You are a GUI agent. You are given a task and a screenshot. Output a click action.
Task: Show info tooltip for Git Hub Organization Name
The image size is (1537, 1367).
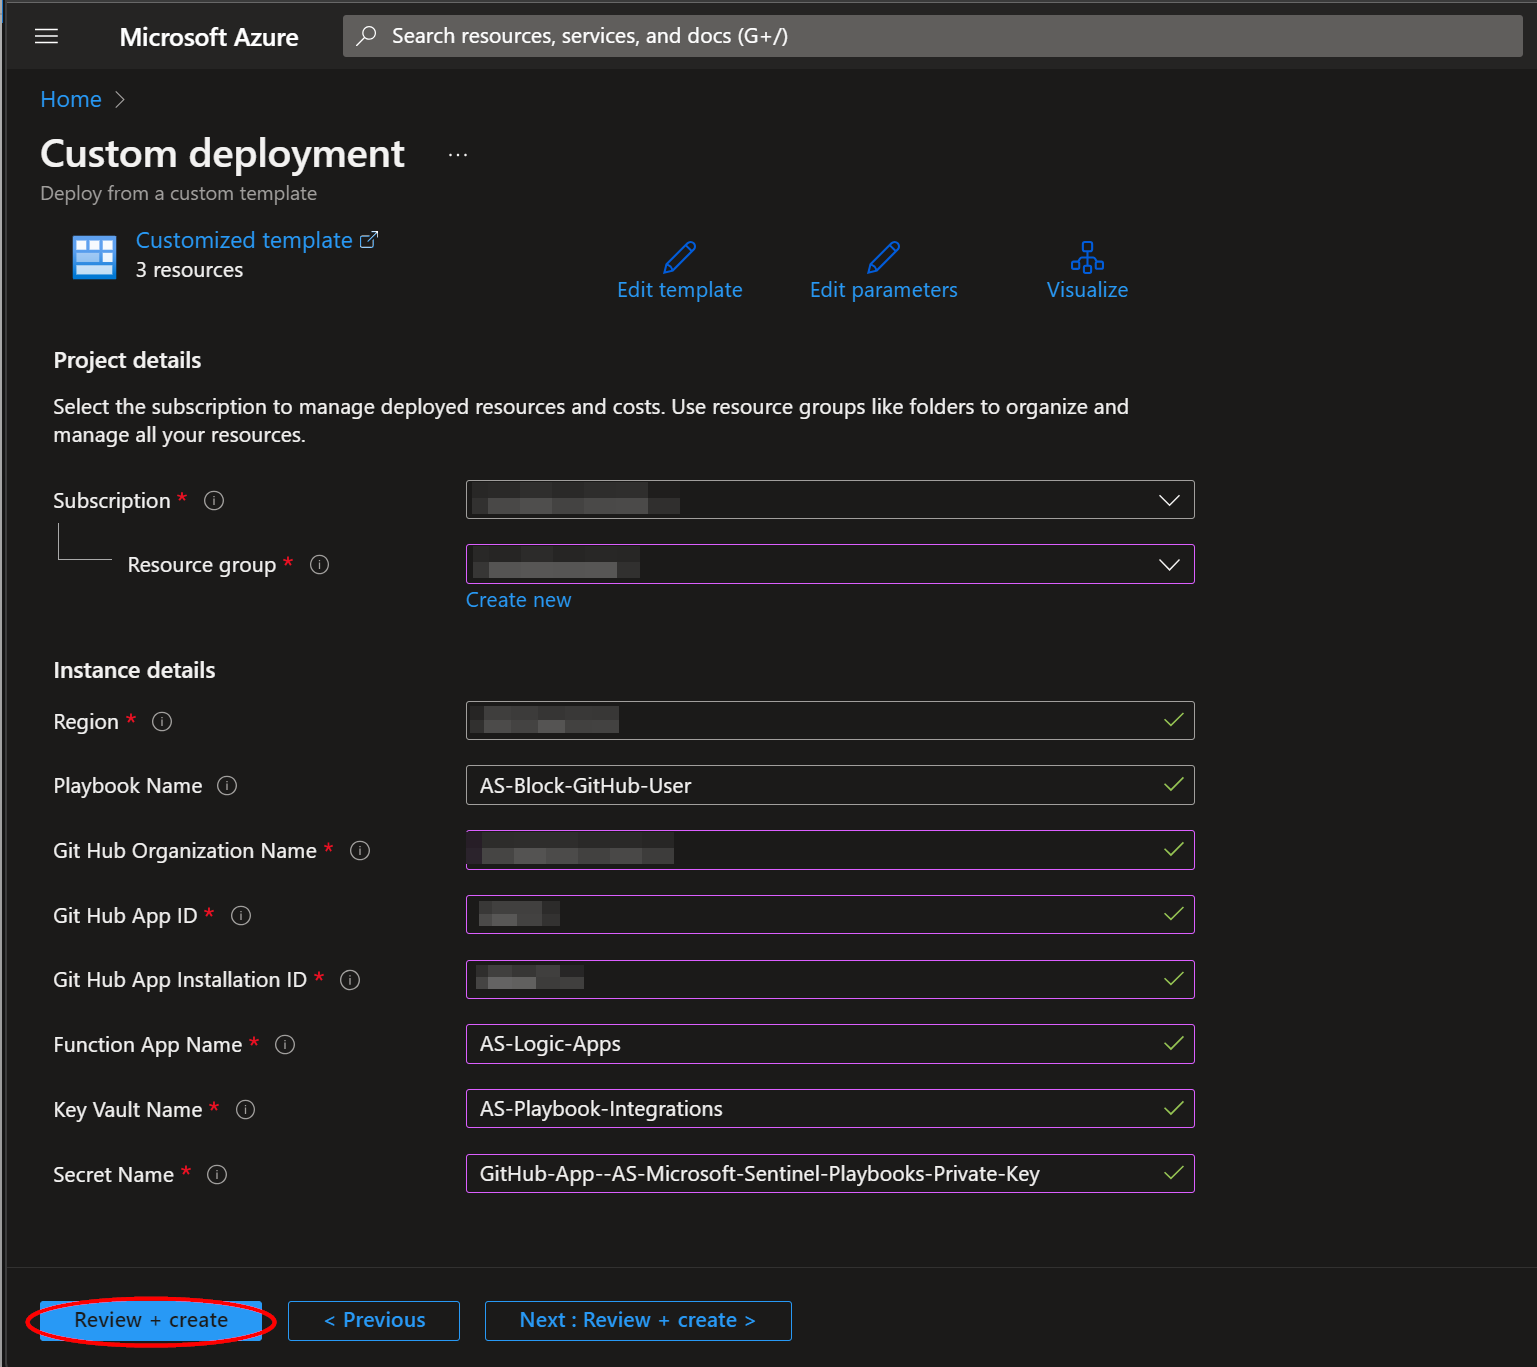(x=360, y=851)
